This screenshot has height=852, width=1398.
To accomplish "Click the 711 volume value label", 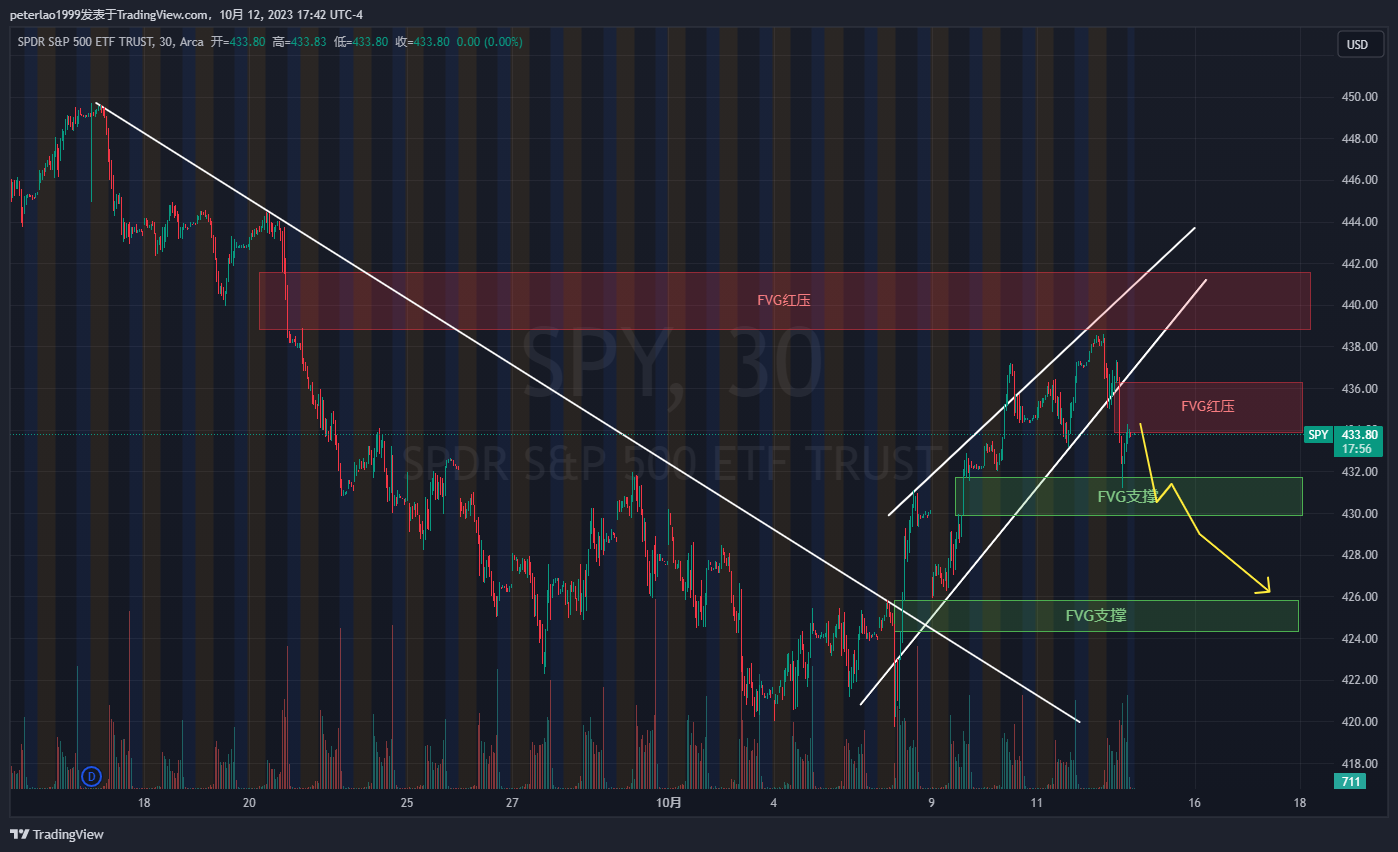I will tap(1350, 781).
